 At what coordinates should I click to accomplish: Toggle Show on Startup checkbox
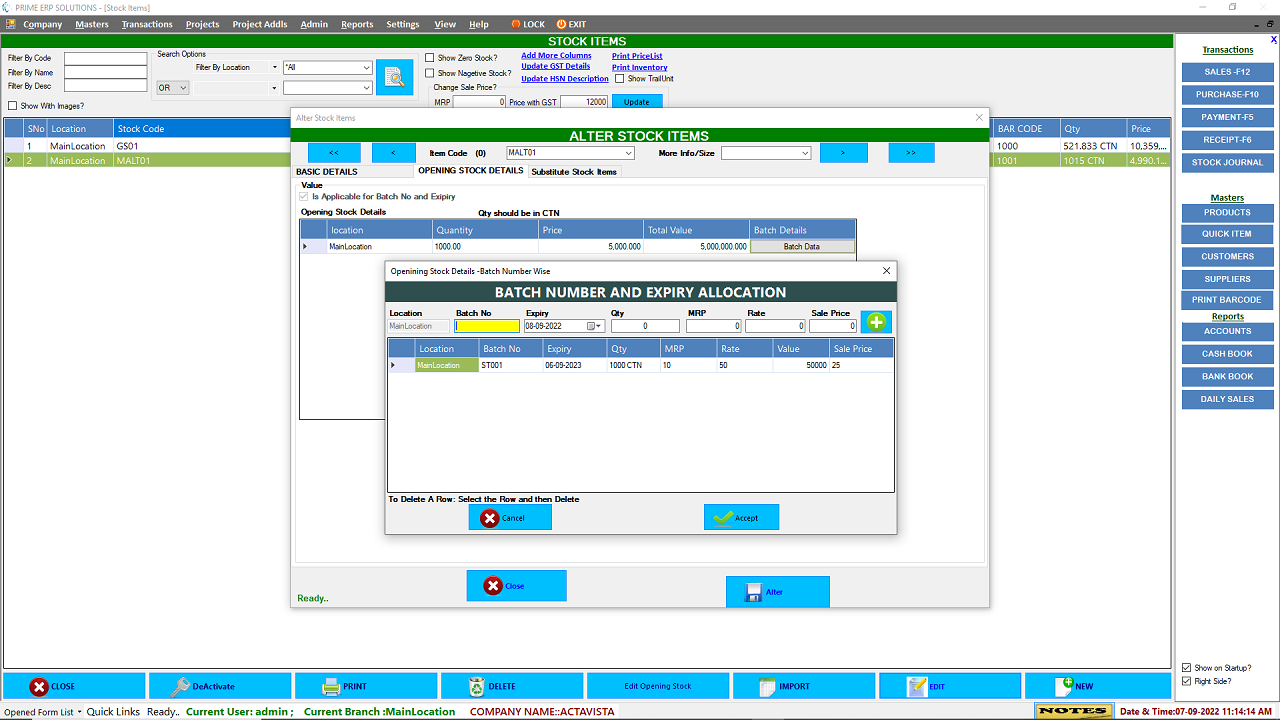[x=1187, y=668]
